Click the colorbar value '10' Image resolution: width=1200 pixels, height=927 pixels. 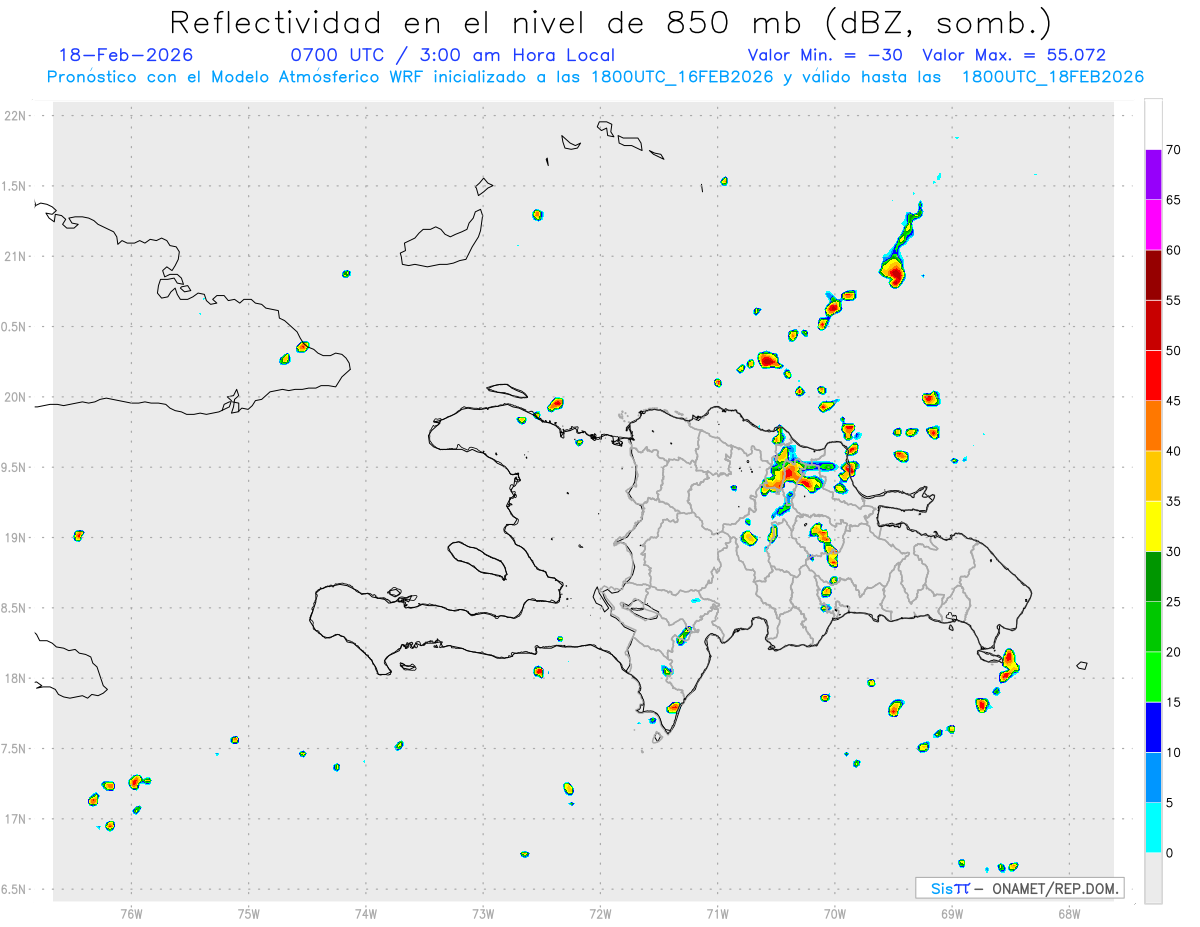[1173, 752]
